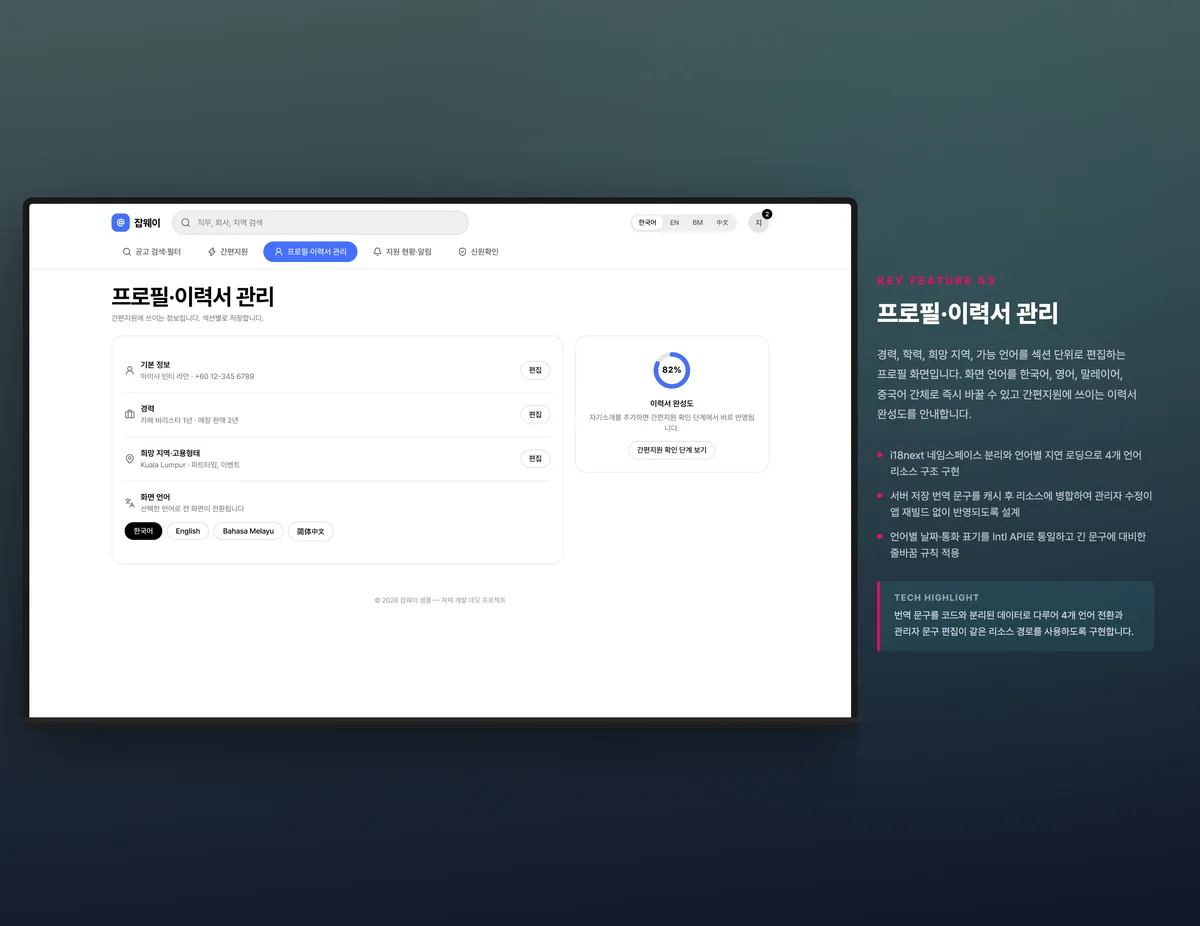Open the 지 user avatar menu
Screen dimensions: 1200x926
[x=758, y=223]
